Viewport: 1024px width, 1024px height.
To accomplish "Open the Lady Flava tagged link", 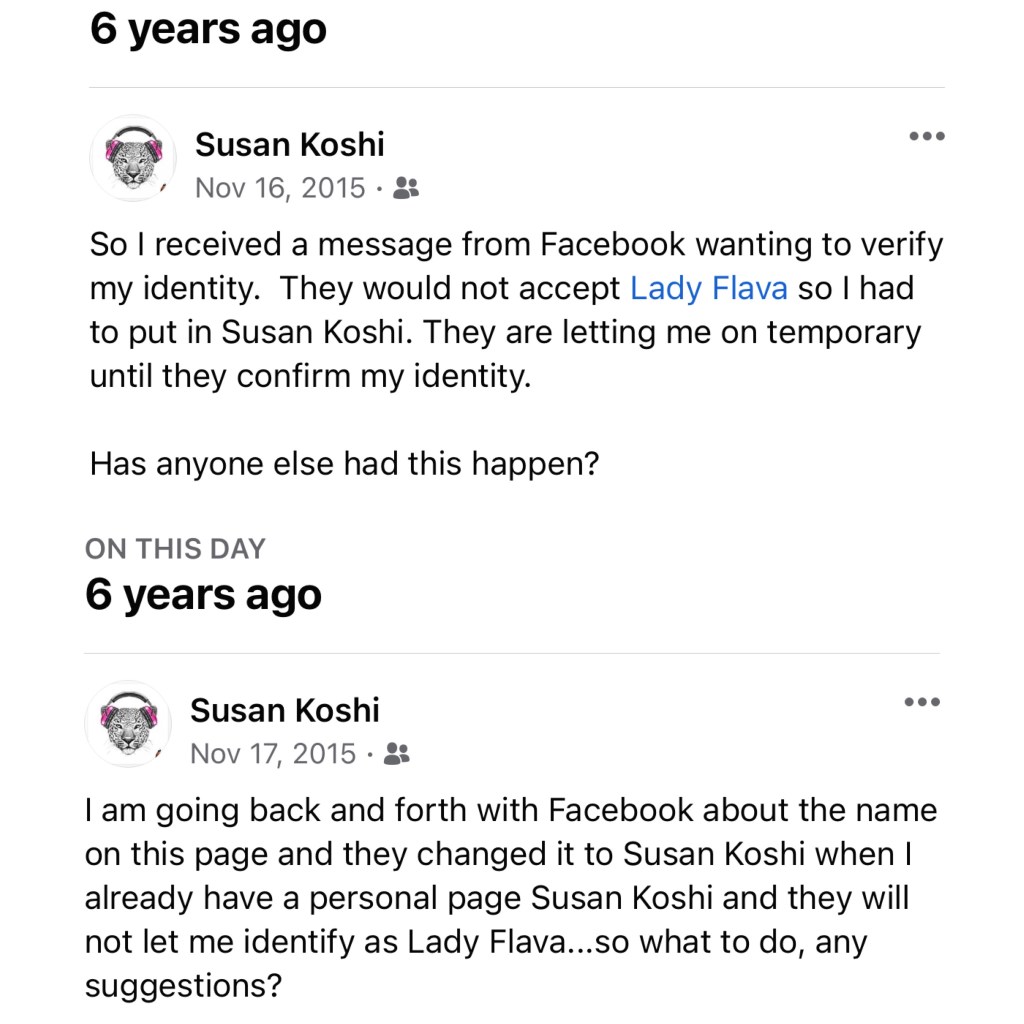I will (x=708, y=289).
